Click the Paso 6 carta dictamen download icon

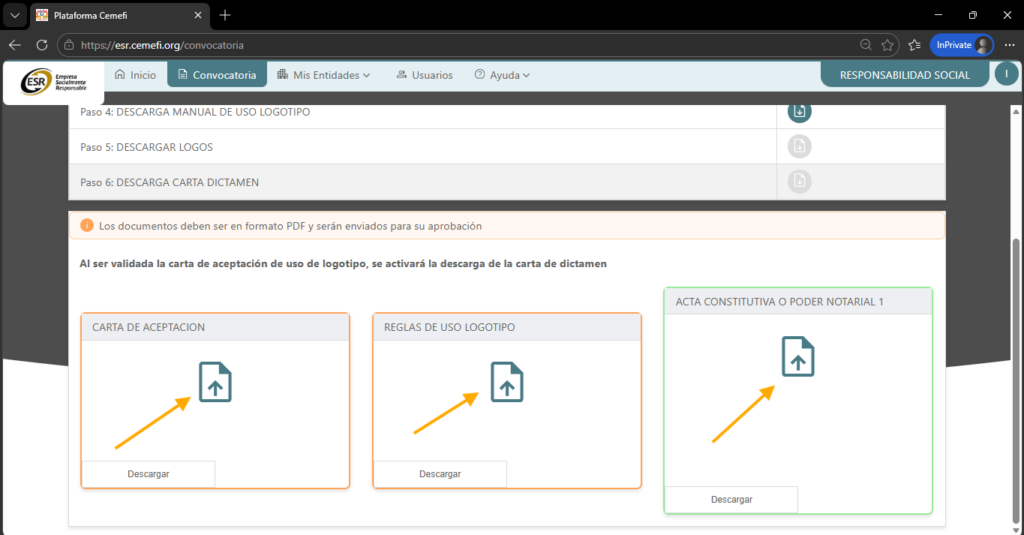pos(799,181)
